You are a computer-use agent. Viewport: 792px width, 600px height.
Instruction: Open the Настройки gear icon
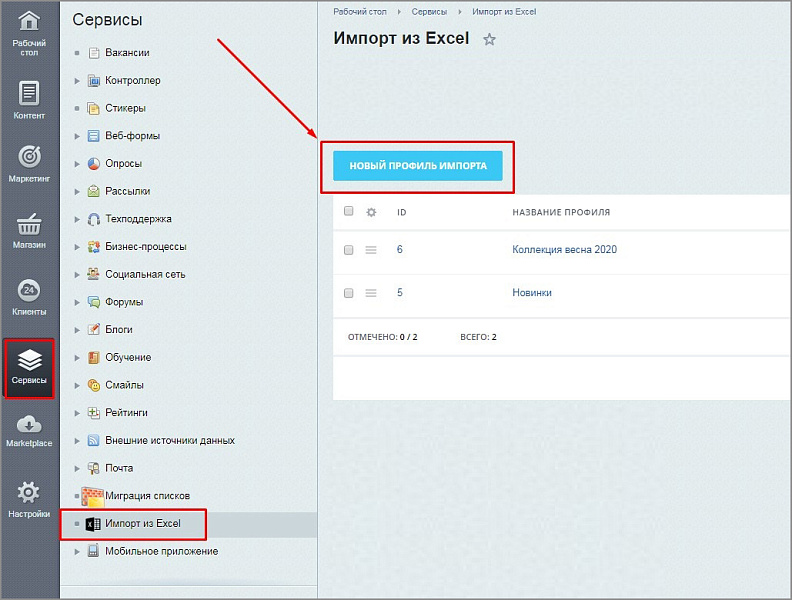pyautogui.click(x=29, y=494)
